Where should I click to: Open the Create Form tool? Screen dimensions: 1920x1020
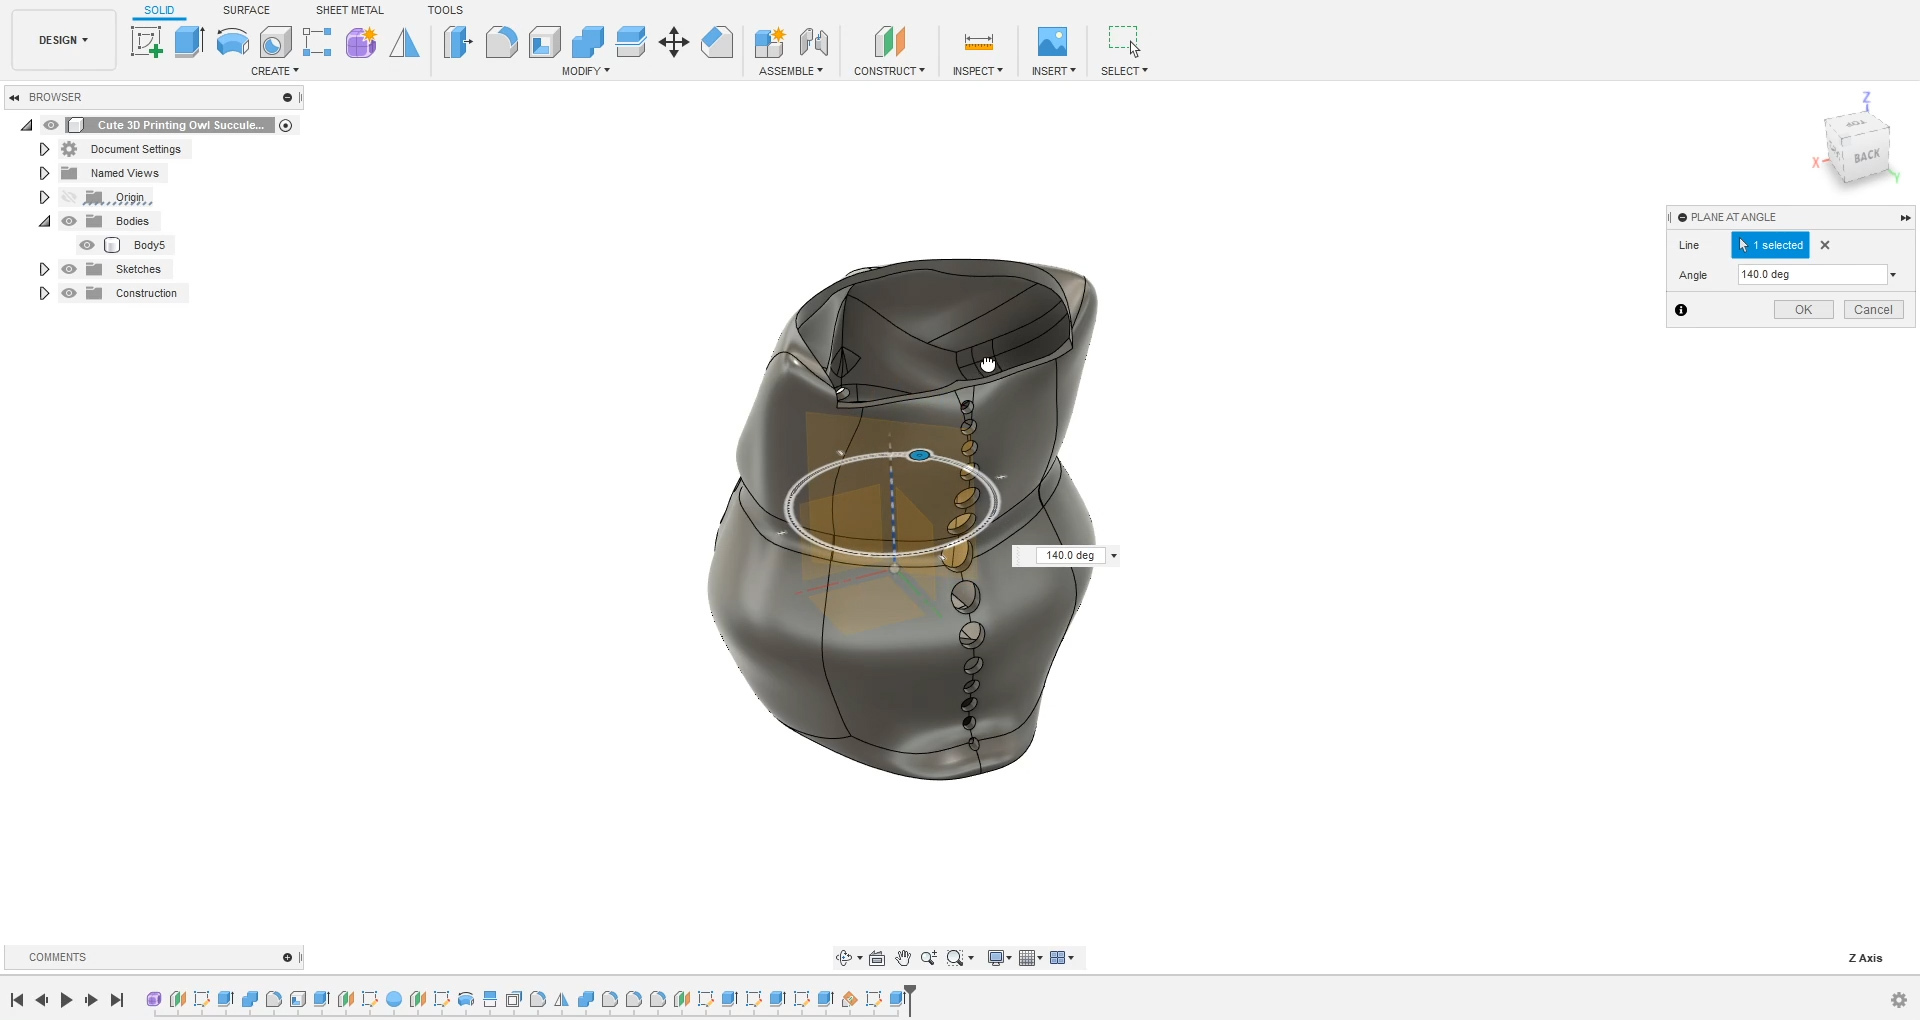[361, 42]
